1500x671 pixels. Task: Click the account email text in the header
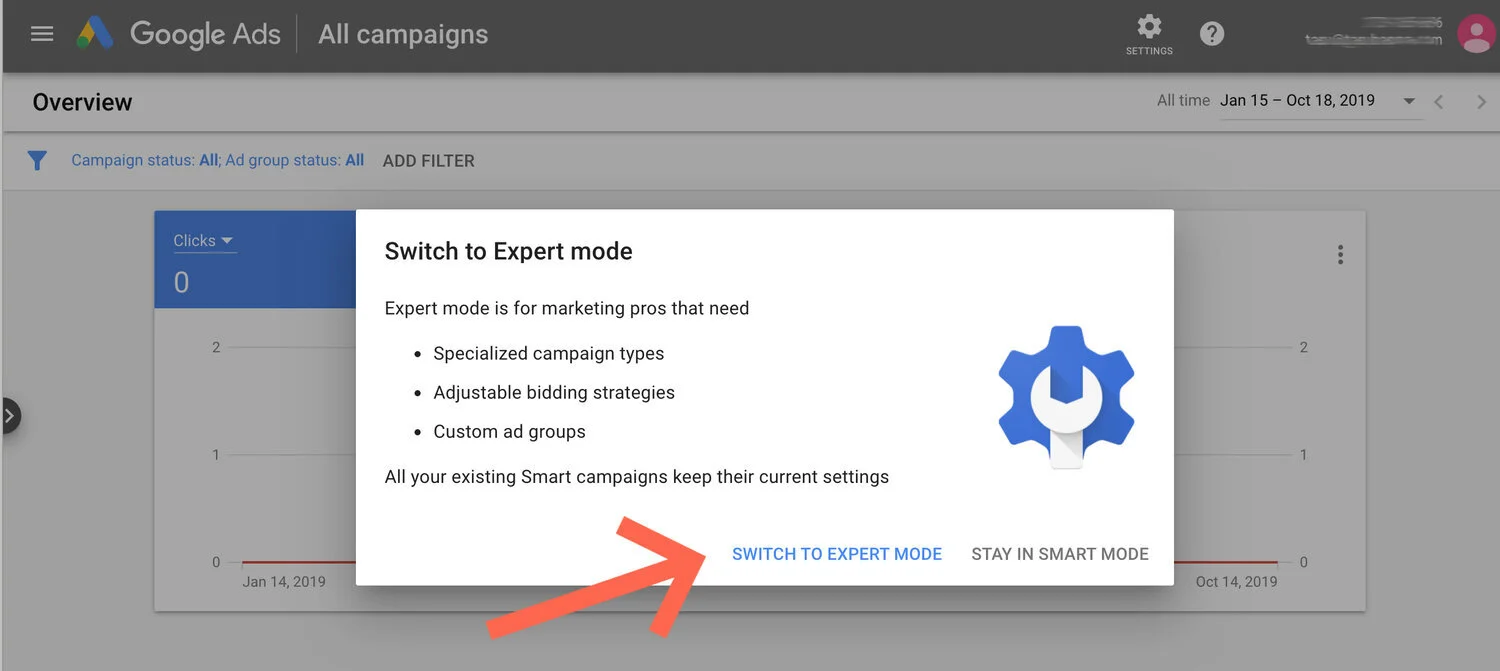click(1374, 40)
